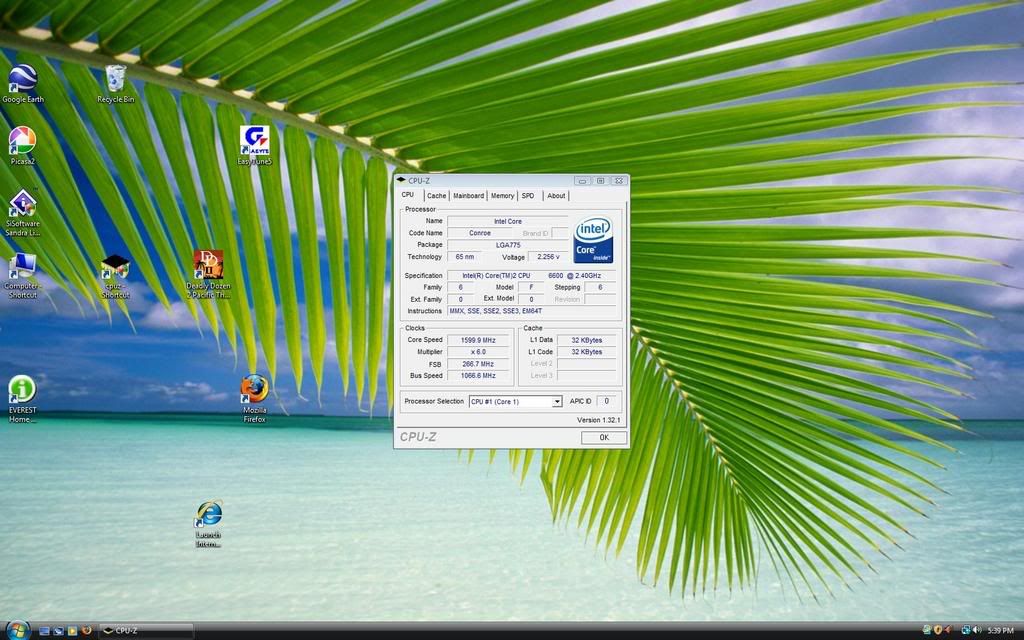The image size is (1024, 640).
Task: Switch to the CPU tab
Action: point(408,195)
